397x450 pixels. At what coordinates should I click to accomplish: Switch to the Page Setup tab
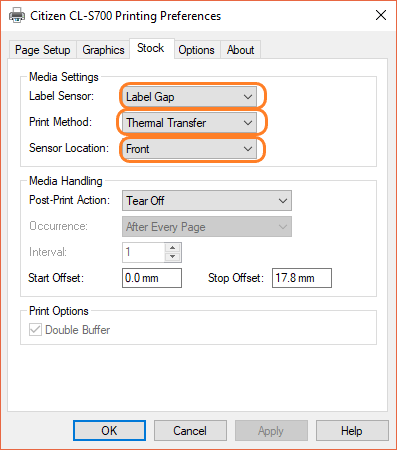43,50
